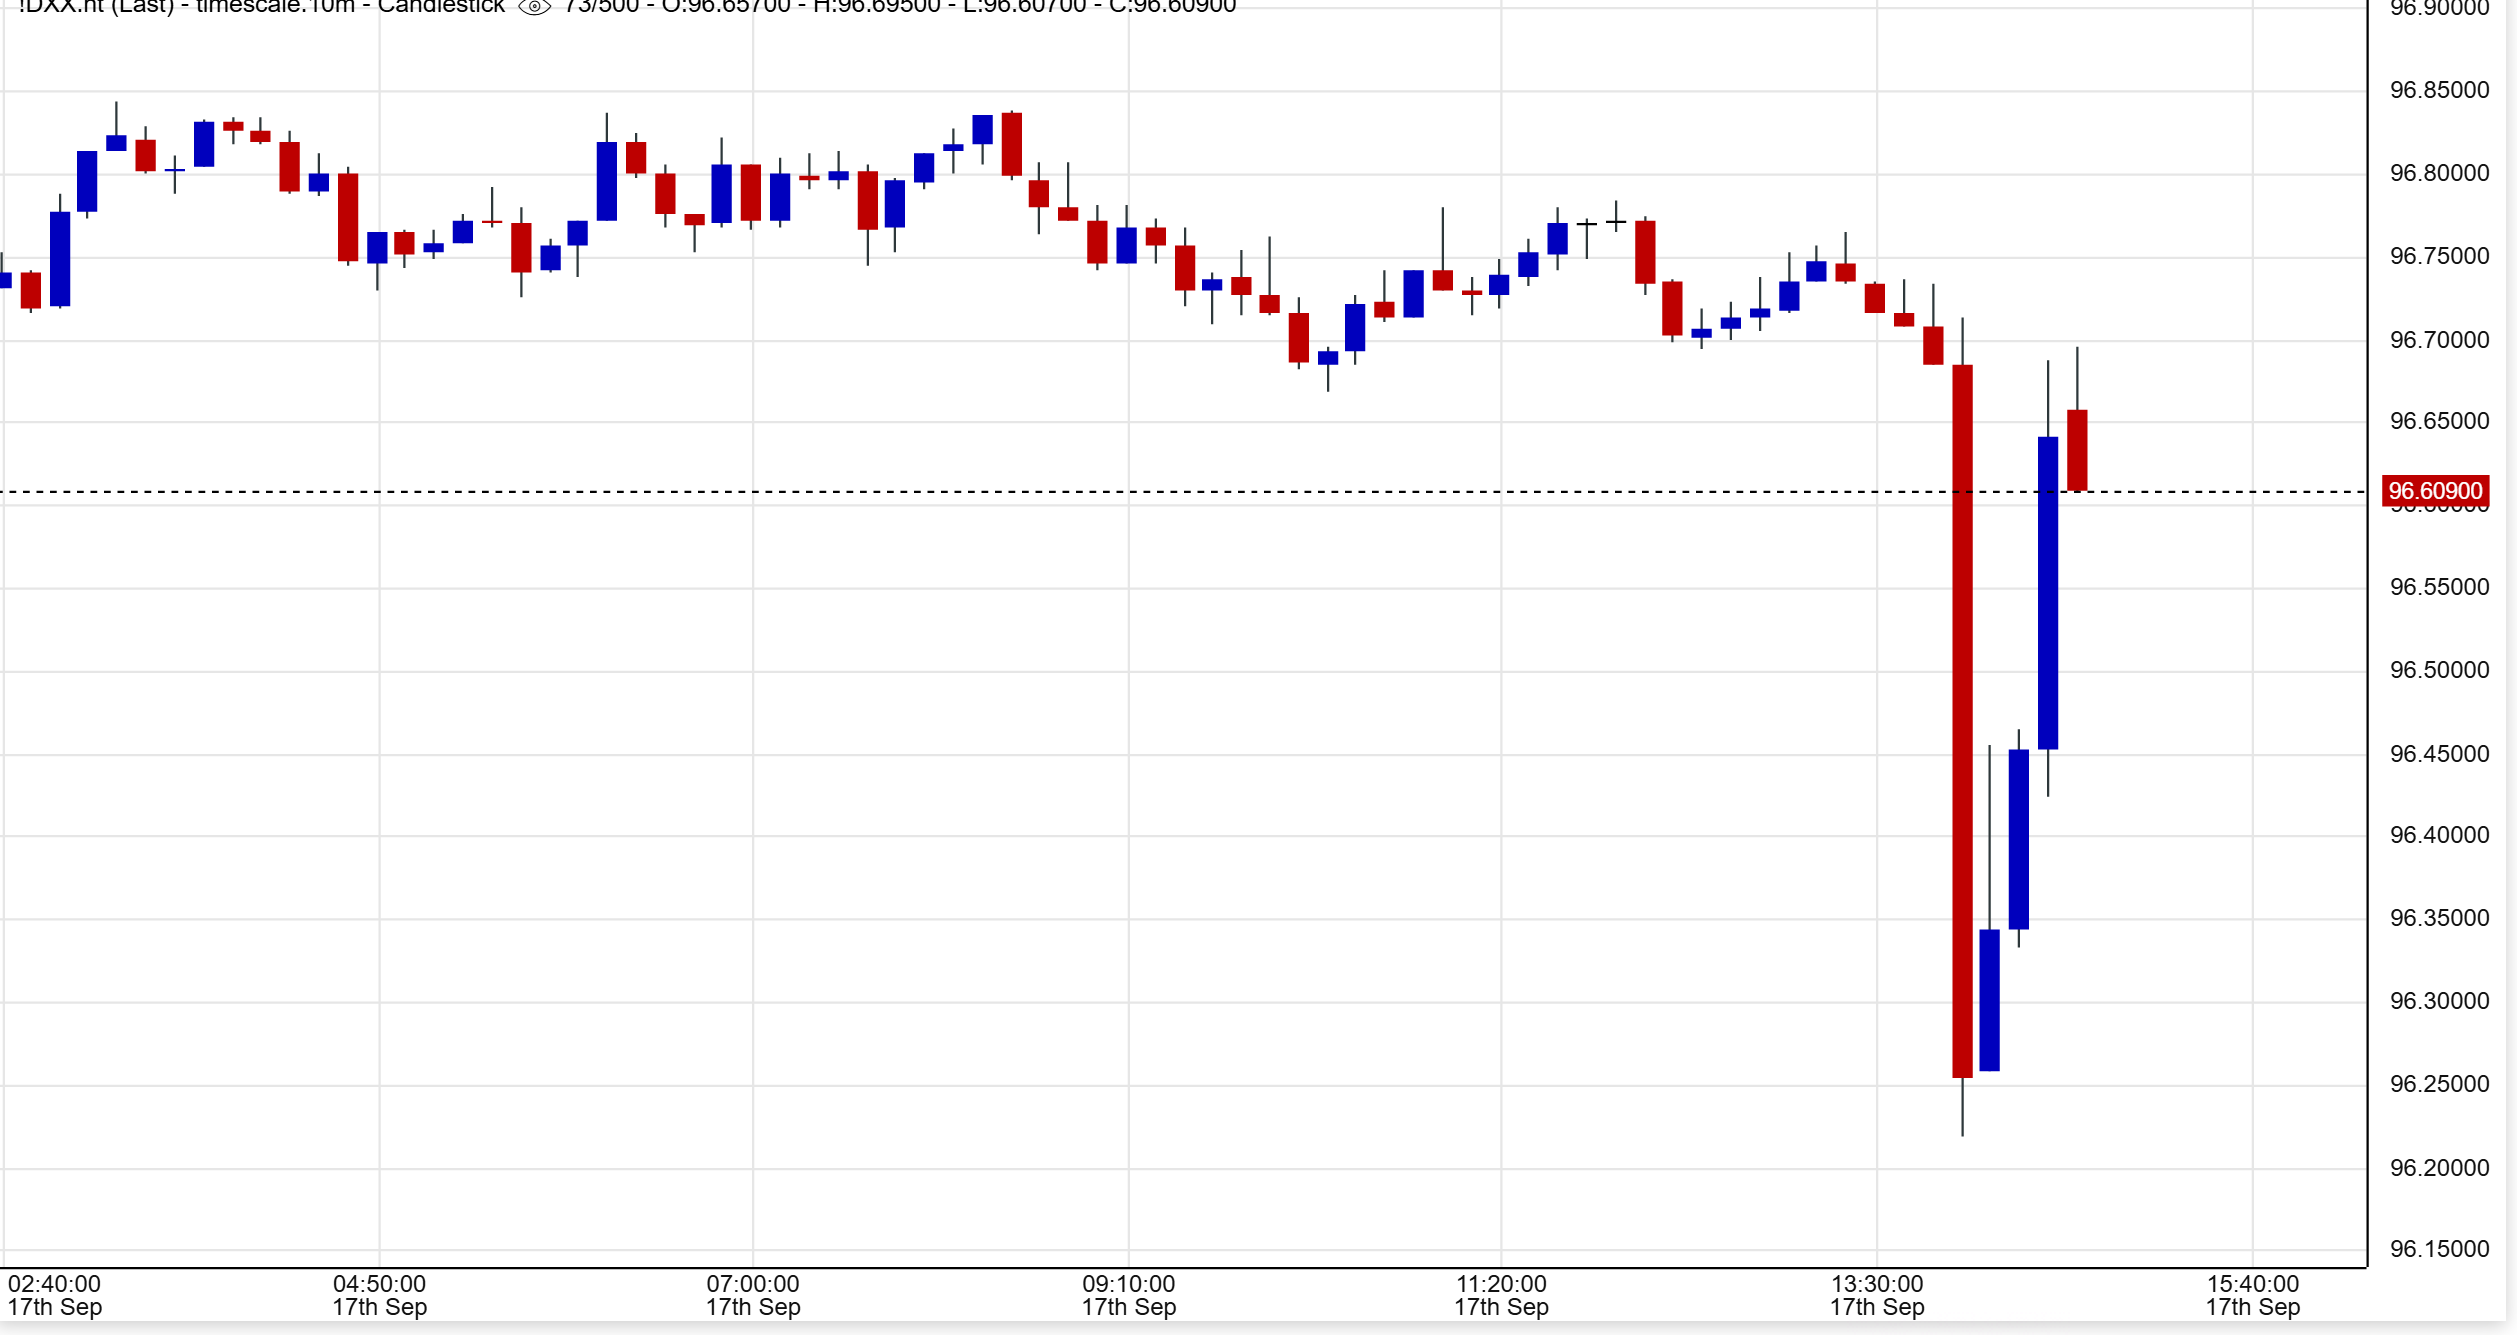Toggle the eye visibility icon in chart header
2517x1335 pixels.
pos(534,7)
